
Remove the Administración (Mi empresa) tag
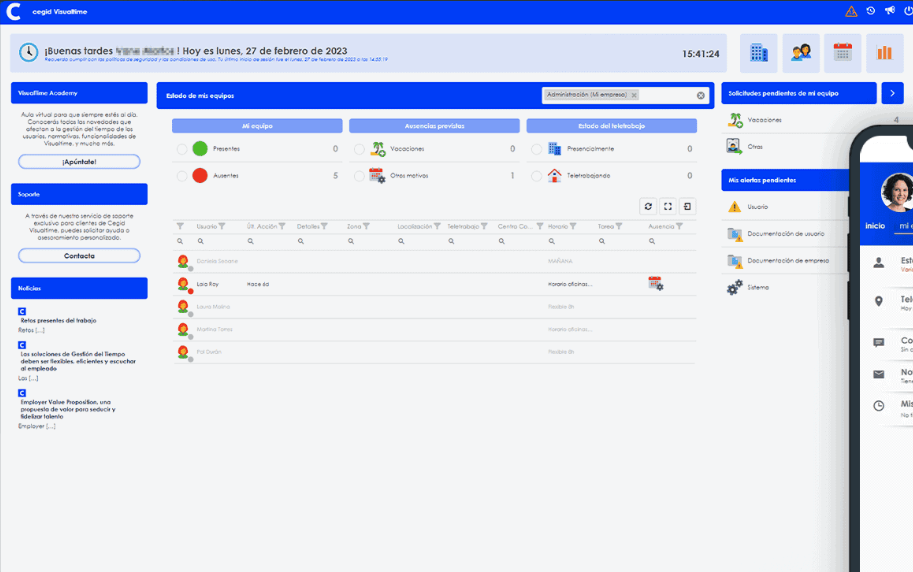634,95
